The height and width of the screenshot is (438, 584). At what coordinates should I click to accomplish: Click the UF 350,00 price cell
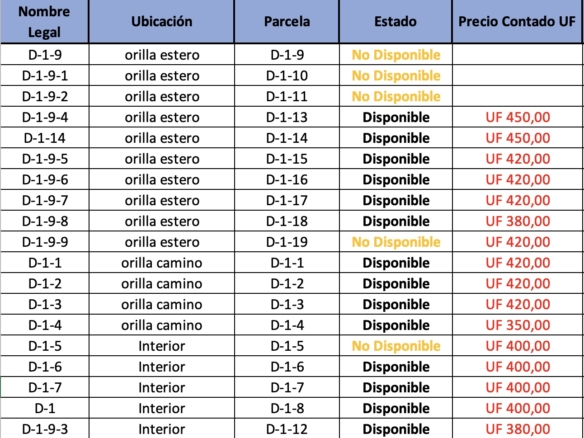click(517, 325)
